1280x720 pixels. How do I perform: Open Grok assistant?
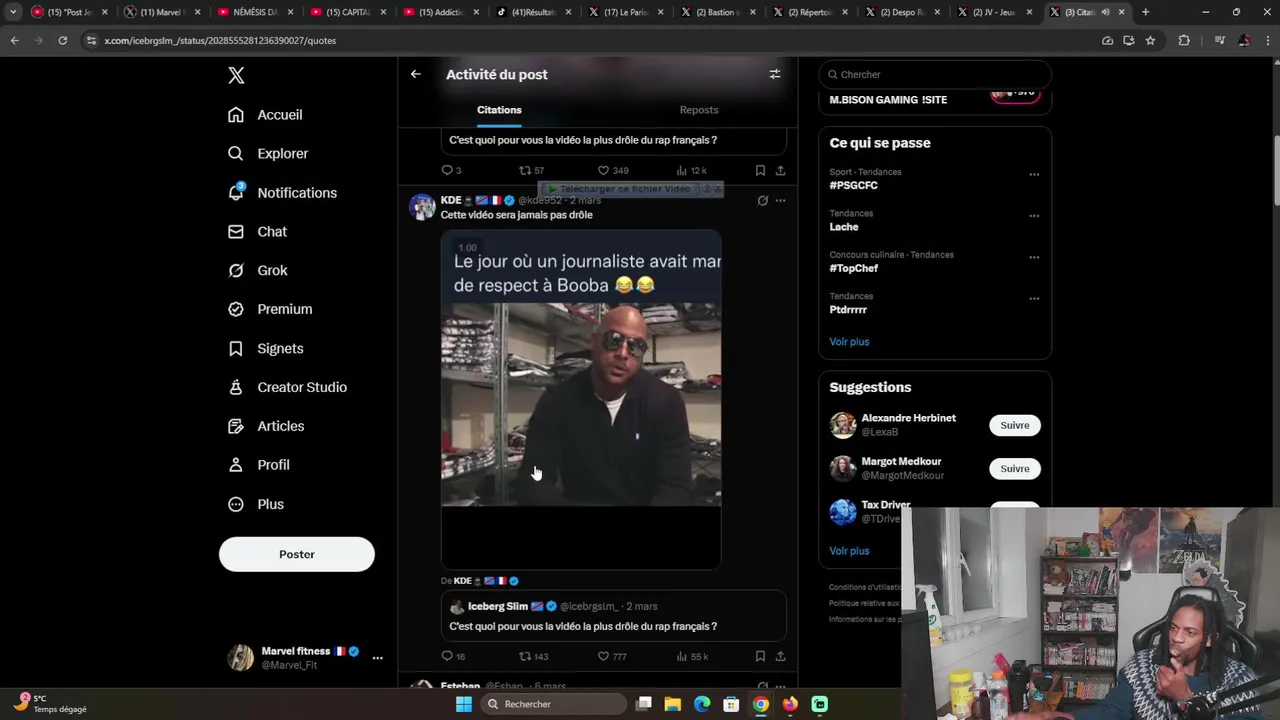point(257,271)
